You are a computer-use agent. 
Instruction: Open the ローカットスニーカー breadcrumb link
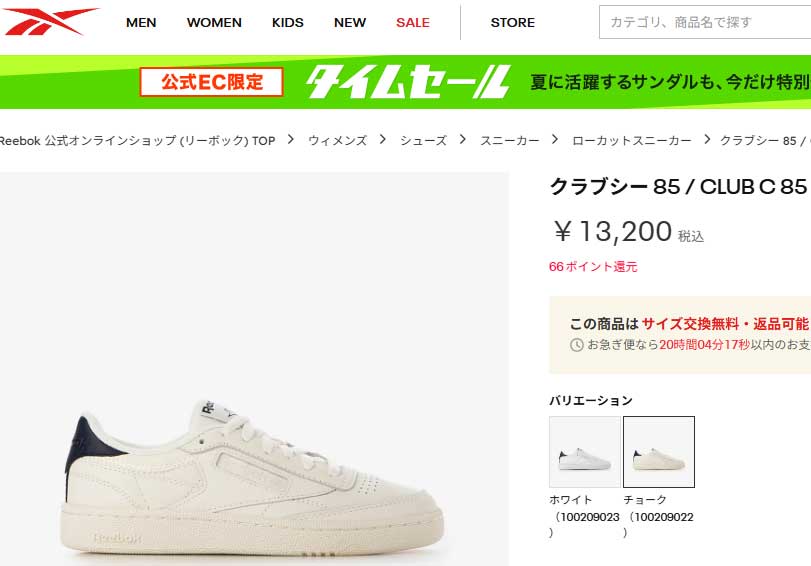tap(632, 141)
